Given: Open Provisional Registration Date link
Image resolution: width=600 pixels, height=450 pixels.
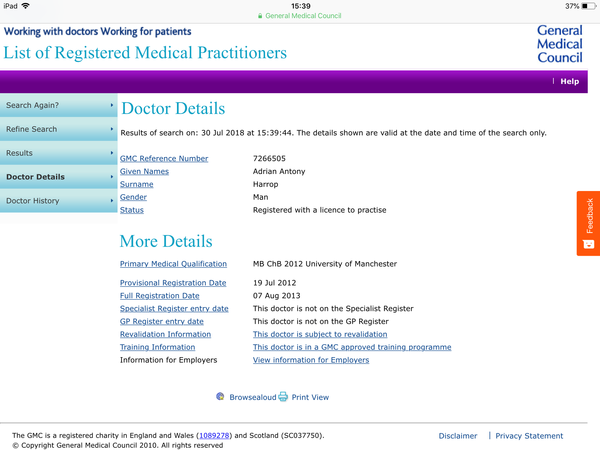Looking at the screenshot, I should (x=173, y=283).
